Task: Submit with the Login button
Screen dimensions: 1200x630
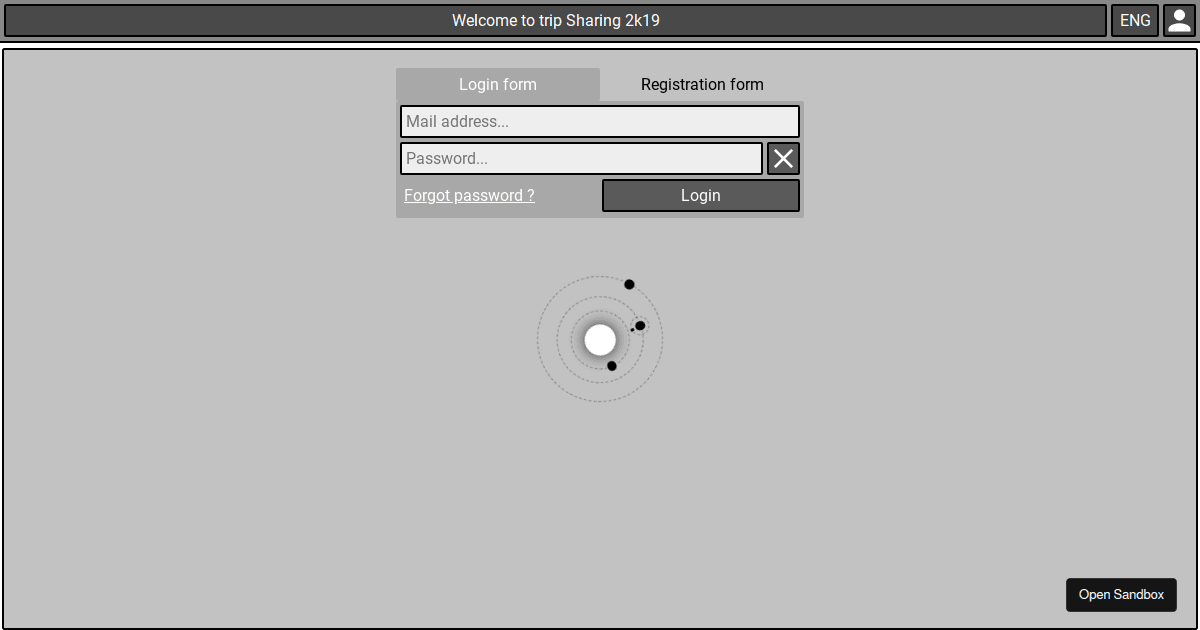Action: [x=701, y=196]
